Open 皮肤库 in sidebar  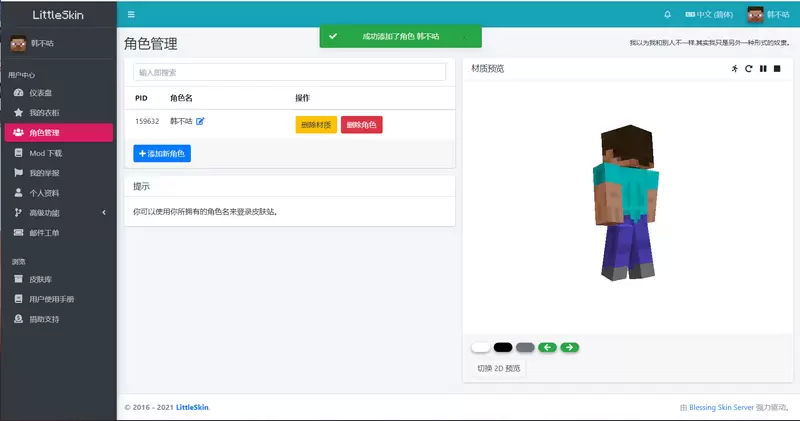[x=59, y=279]
